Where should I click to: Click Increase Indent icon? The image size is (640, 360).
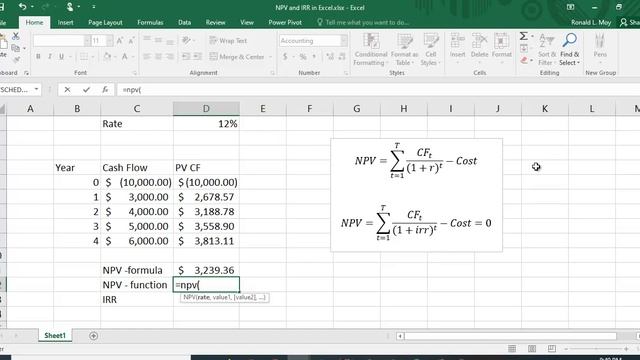pos(197,57)
